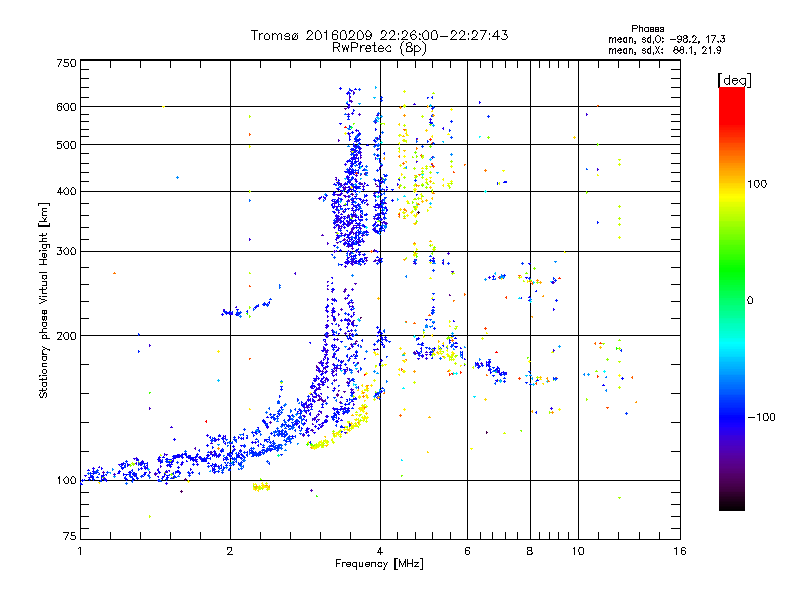Click the phase color scale bar

[x=732, y=299]
